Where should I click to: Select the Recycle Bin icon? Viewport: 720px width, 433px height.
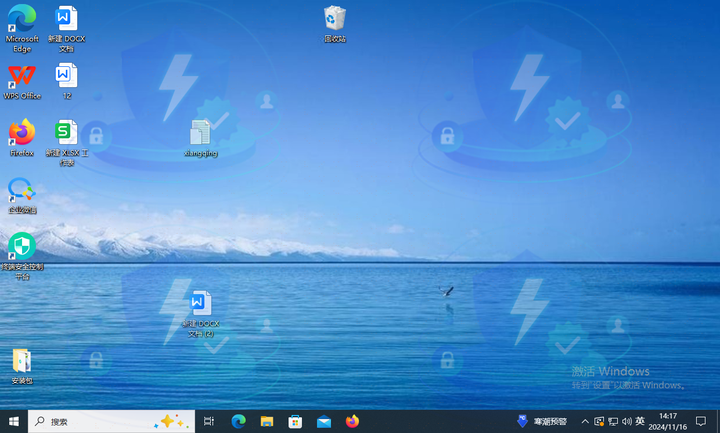pos(335,19)
